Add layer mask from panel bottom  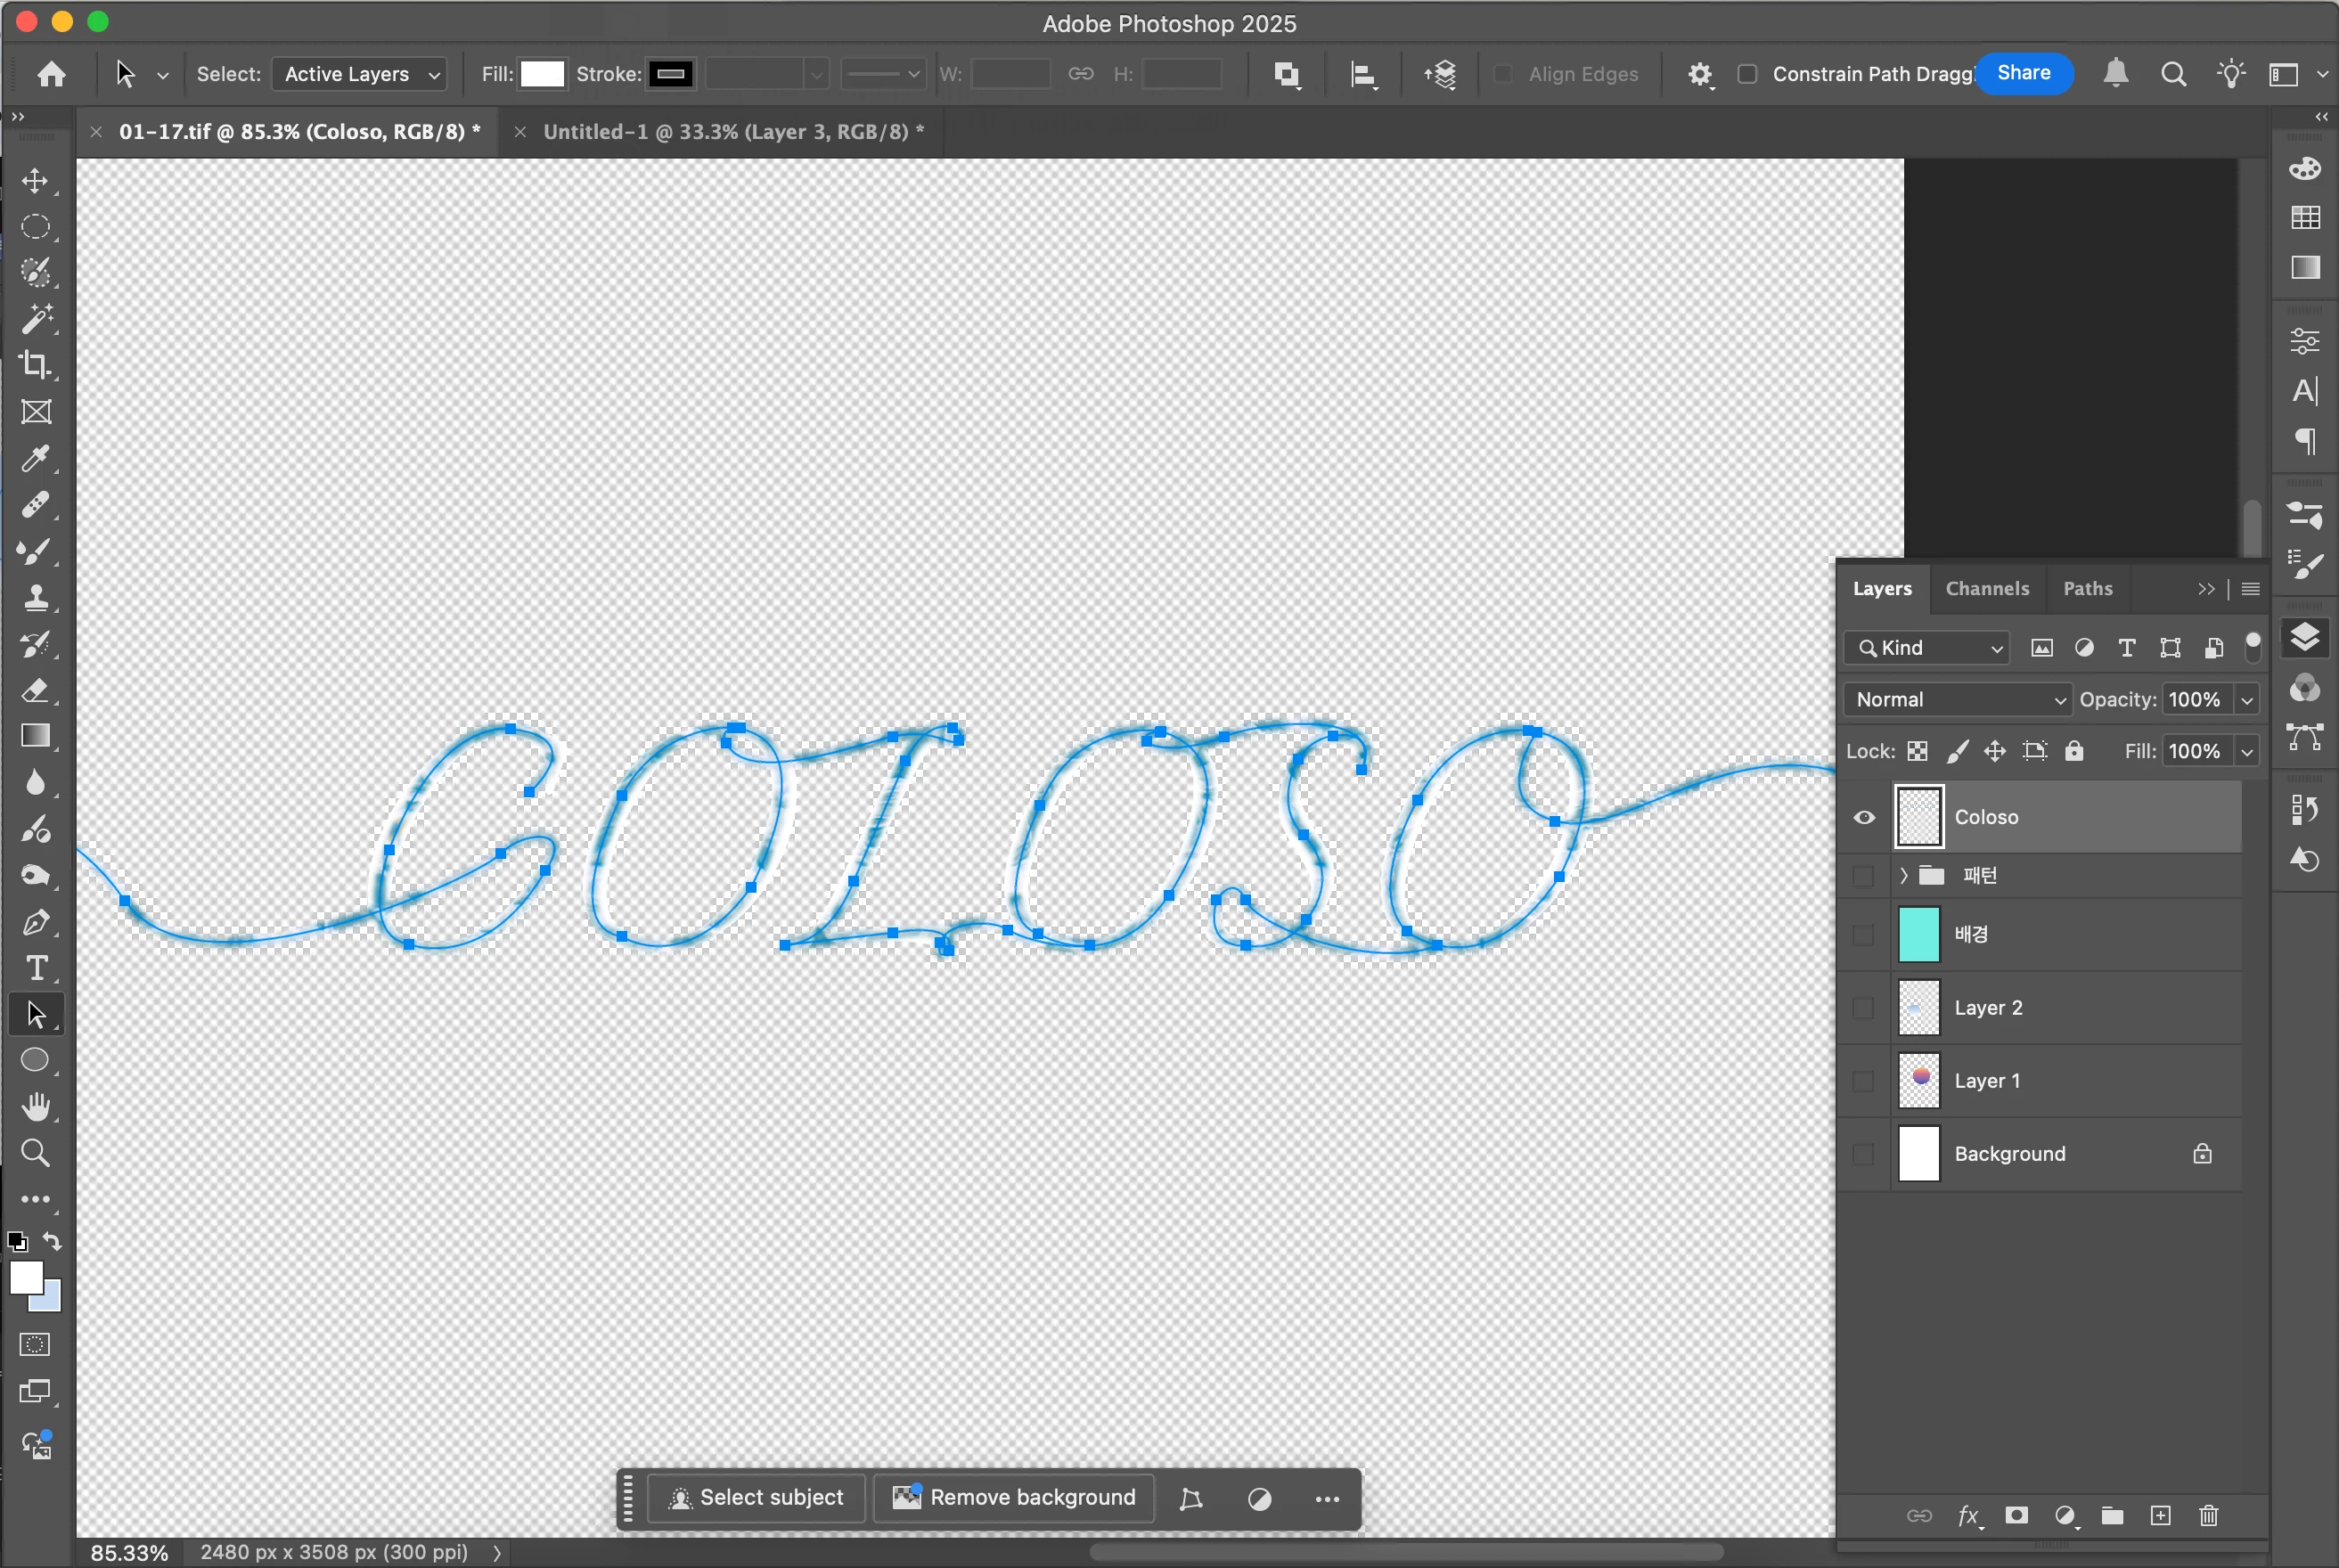pyautogui.click(x=2016, y=1516)
